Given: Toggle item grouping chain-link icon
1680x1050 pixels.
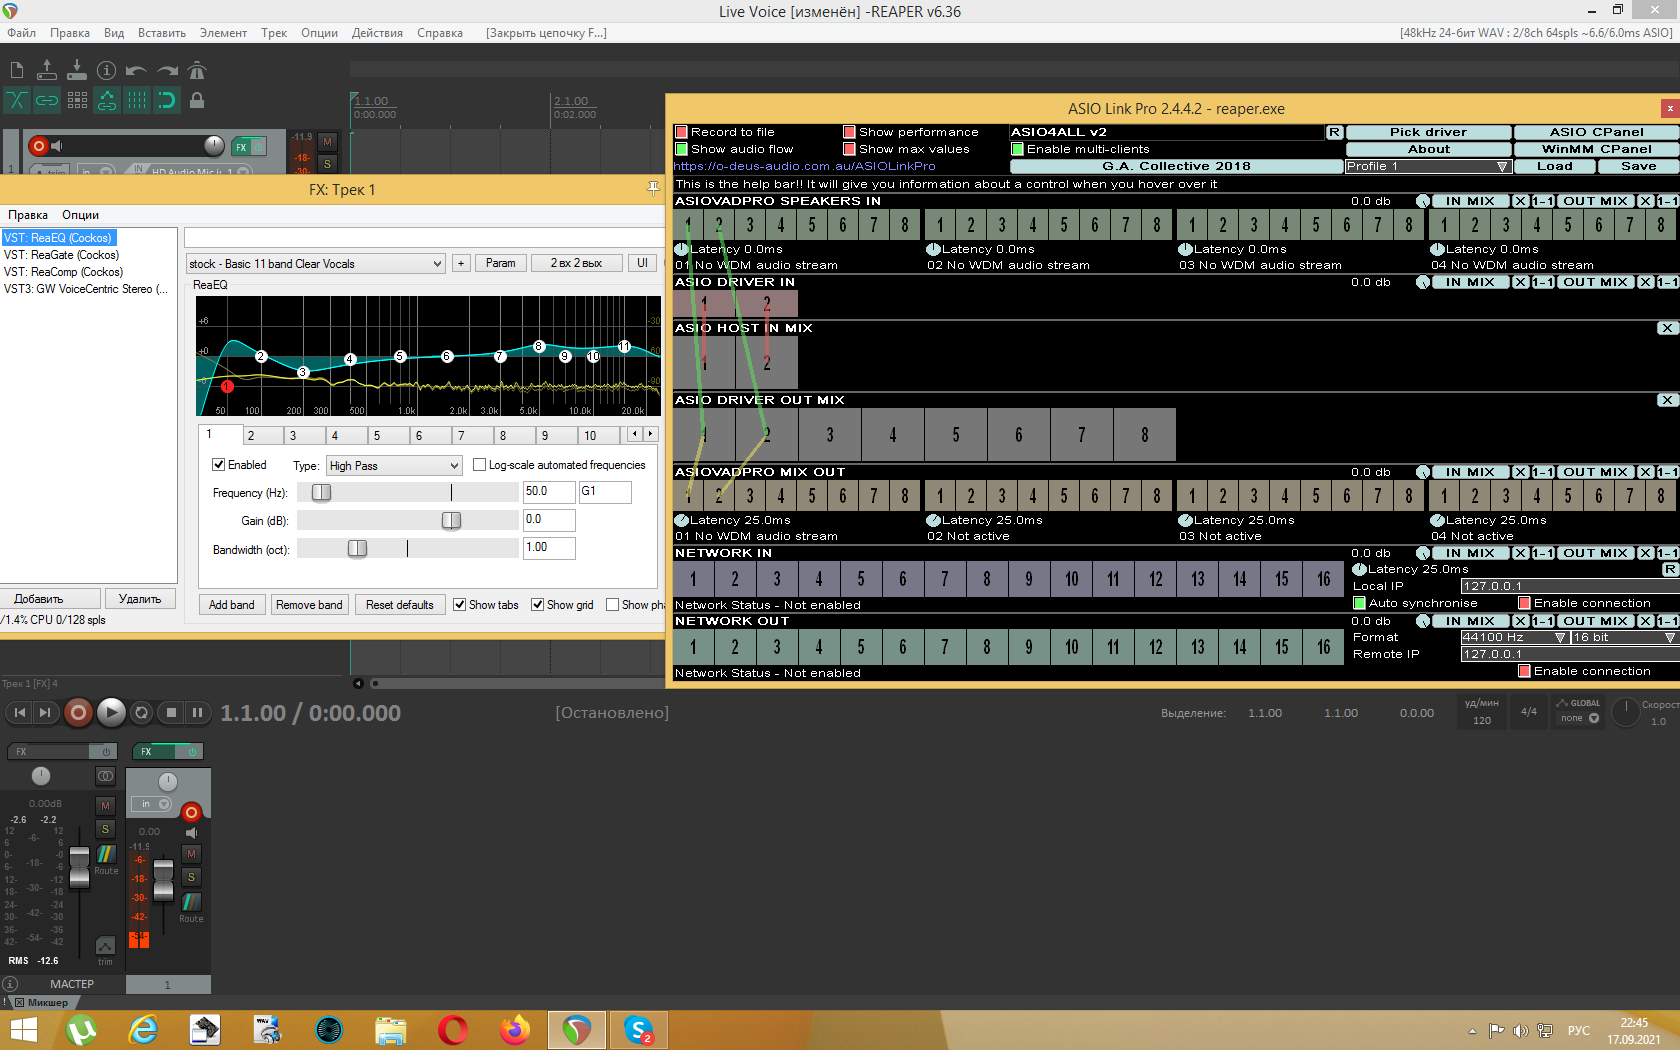Looking at the screenshot, I should click(47, 100).
